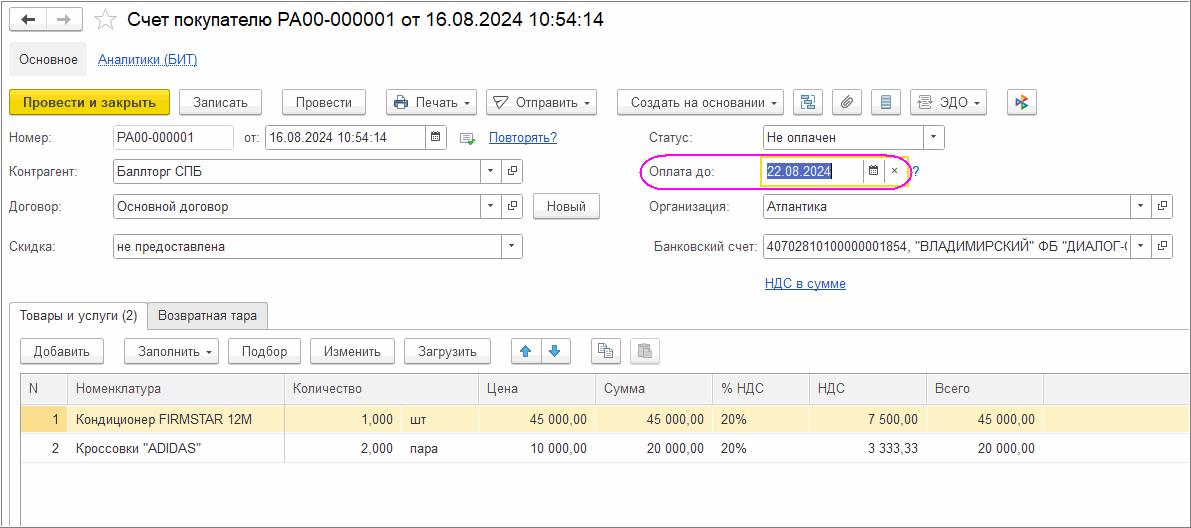Move row up with blue arrow
This screenshot has width=1191, height=528.
(526, 351)
